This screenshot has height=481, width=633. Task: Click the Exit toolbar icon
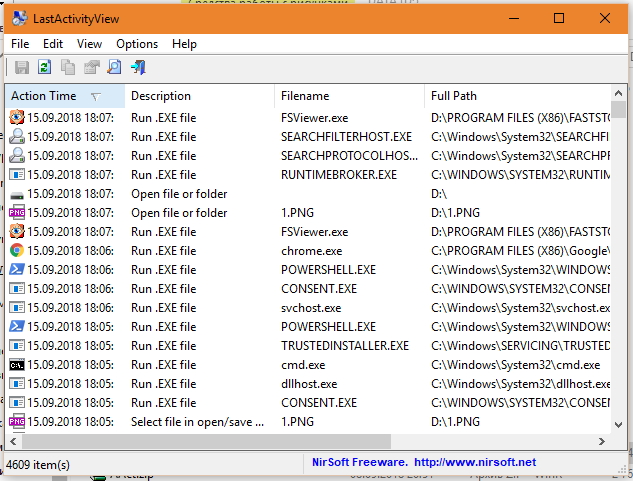138,67
